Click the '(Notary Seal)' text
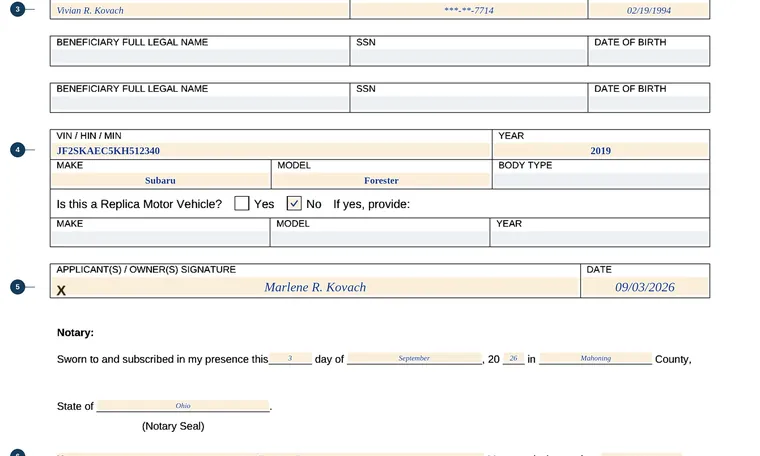 [x=173, y=426]
